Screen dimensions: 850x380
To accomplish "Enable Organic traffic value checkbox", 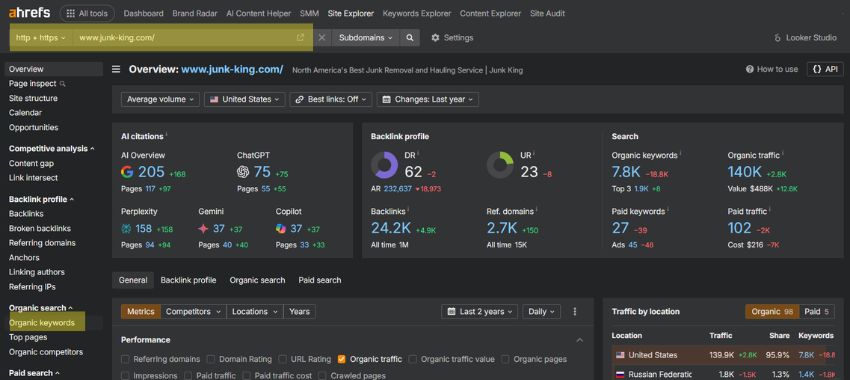I will click(x=413, y=359).
